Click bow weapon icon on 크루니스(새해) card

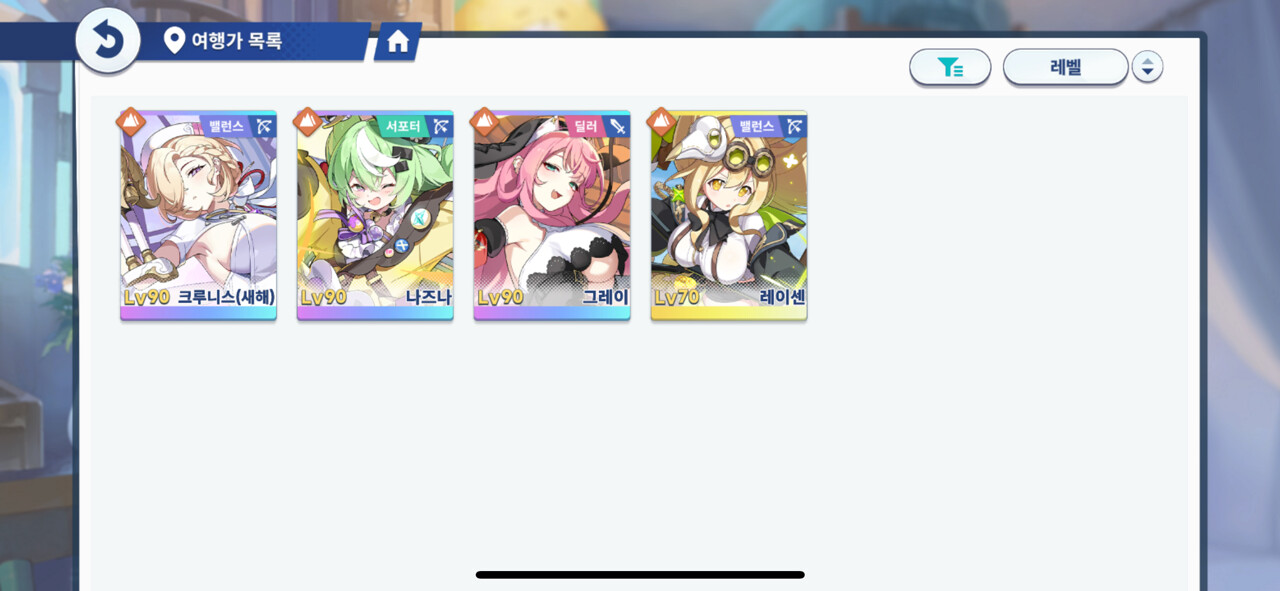click(264, 126)
